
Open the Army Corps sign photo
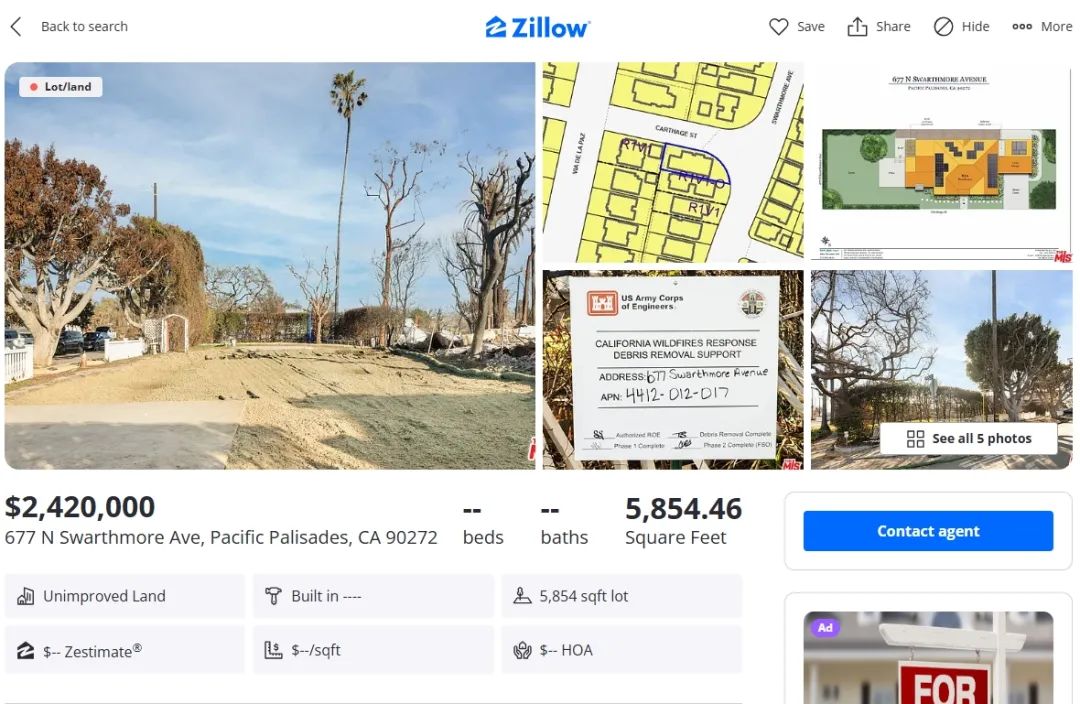673,370
